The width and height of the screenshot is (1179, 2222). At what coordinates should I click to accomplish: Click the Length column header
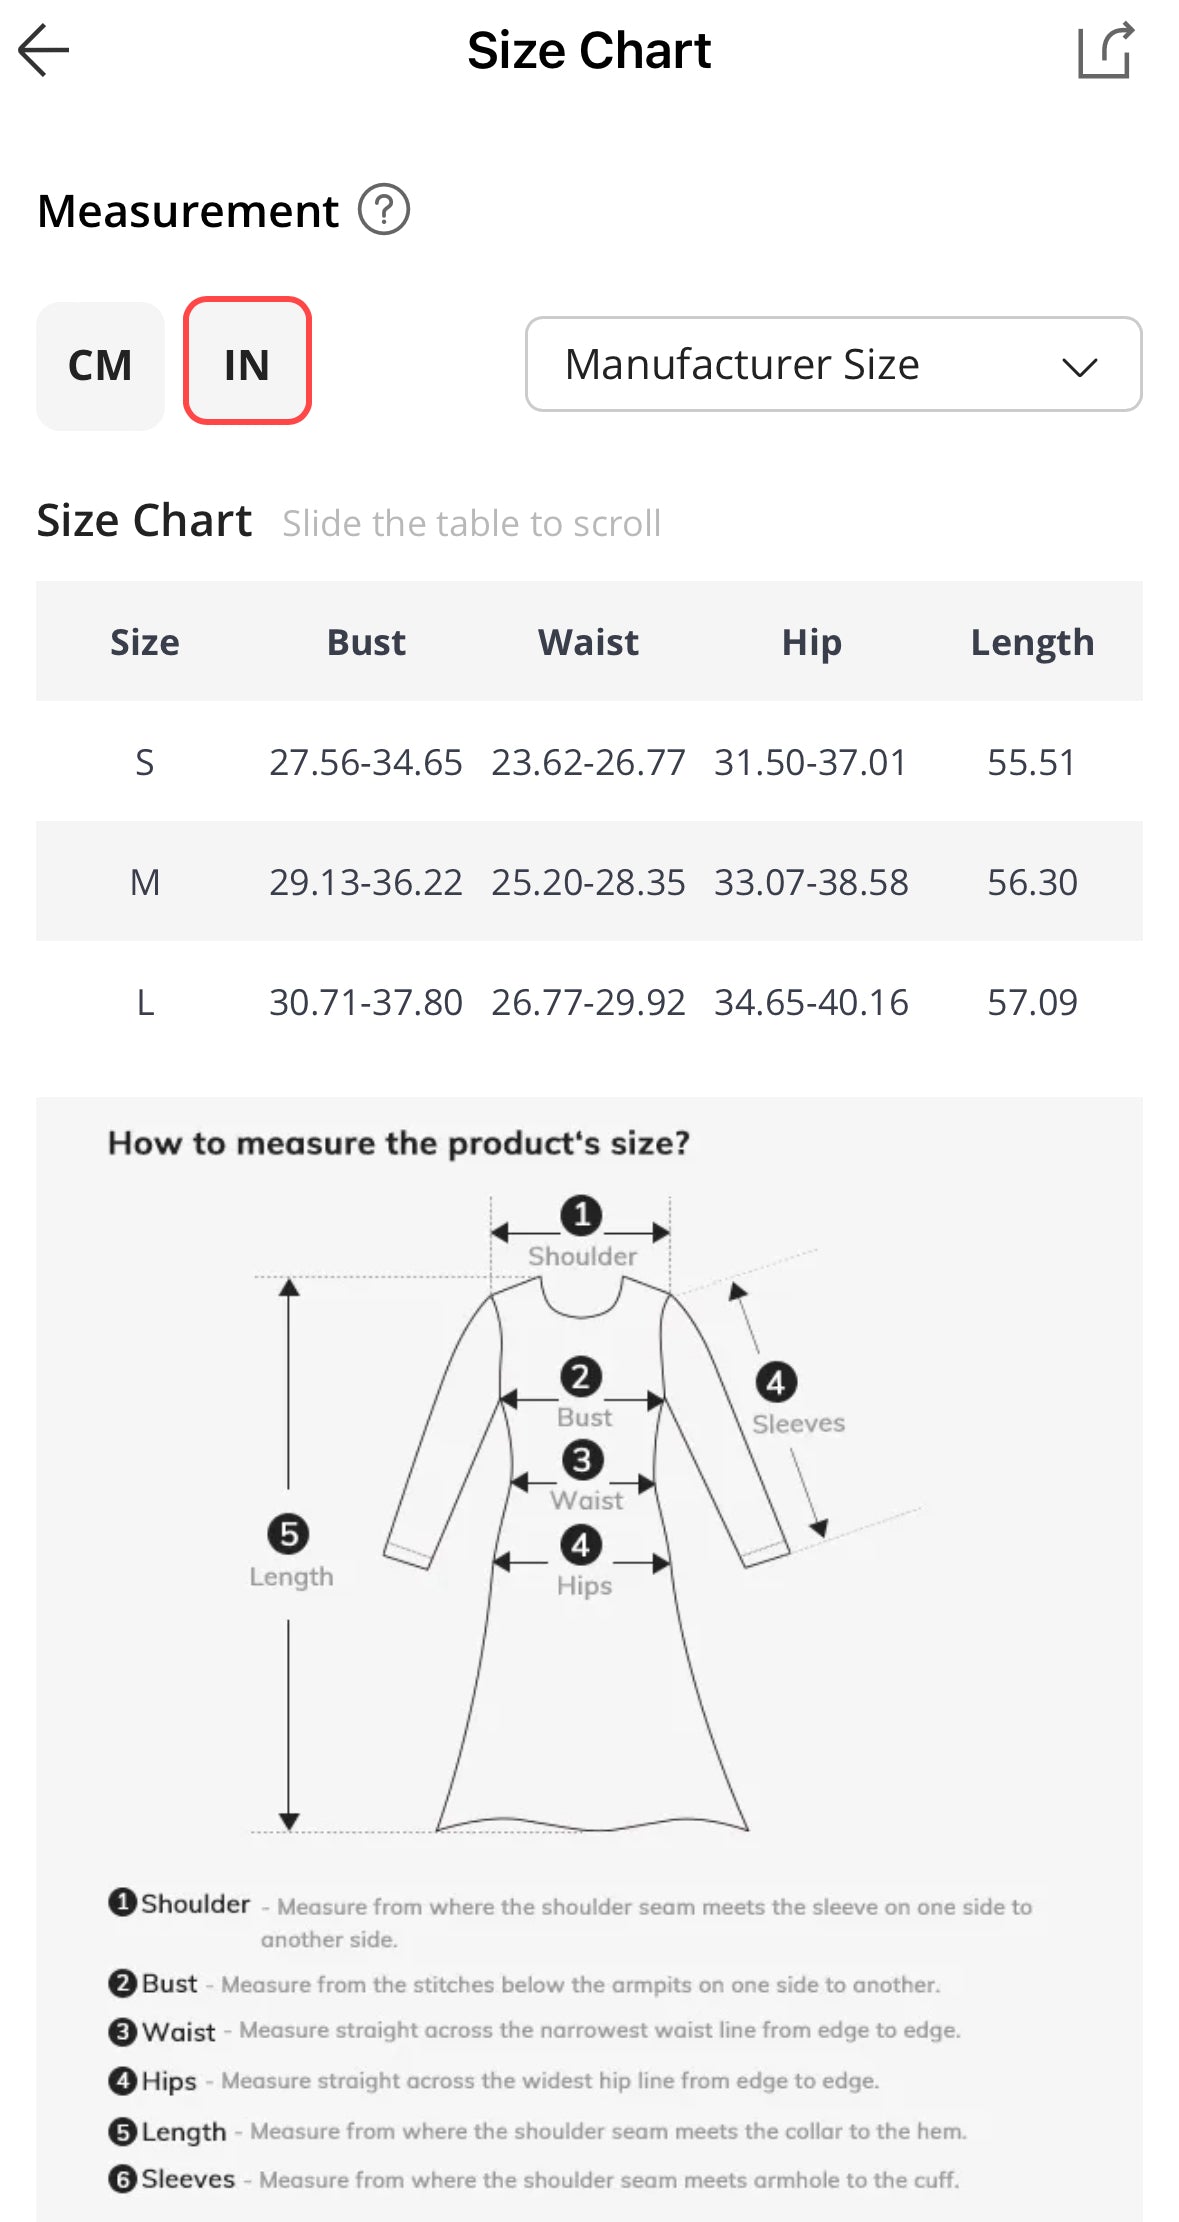click(x=1032, y=642)
